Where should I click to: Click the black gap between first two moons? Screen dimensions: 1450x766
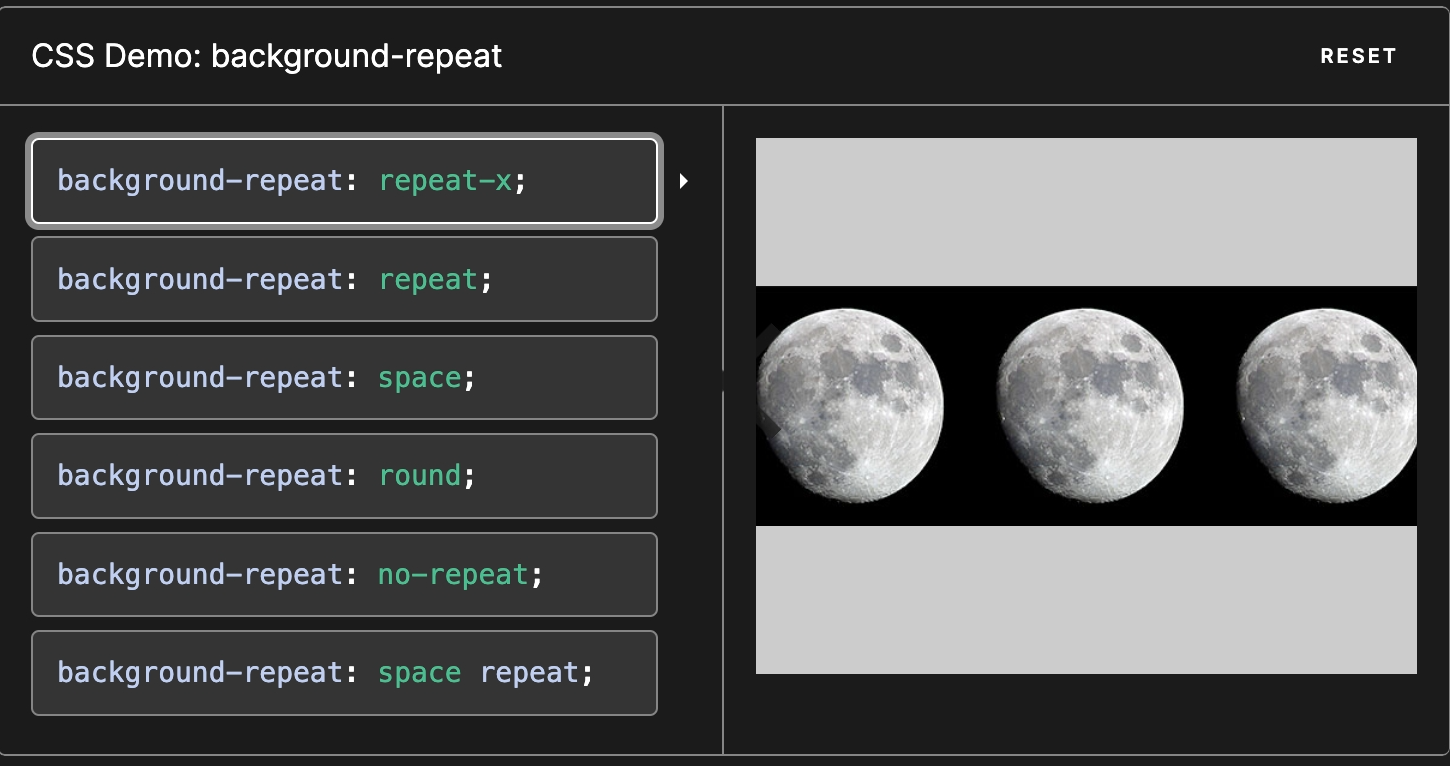[970, 405]
